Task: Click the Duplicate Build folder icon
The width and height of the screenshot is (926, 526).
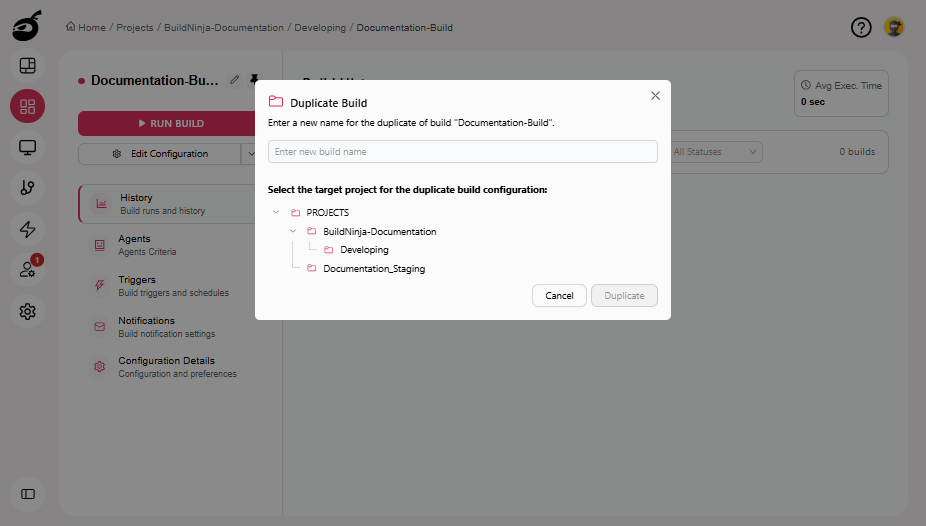Action: point(276,102)
